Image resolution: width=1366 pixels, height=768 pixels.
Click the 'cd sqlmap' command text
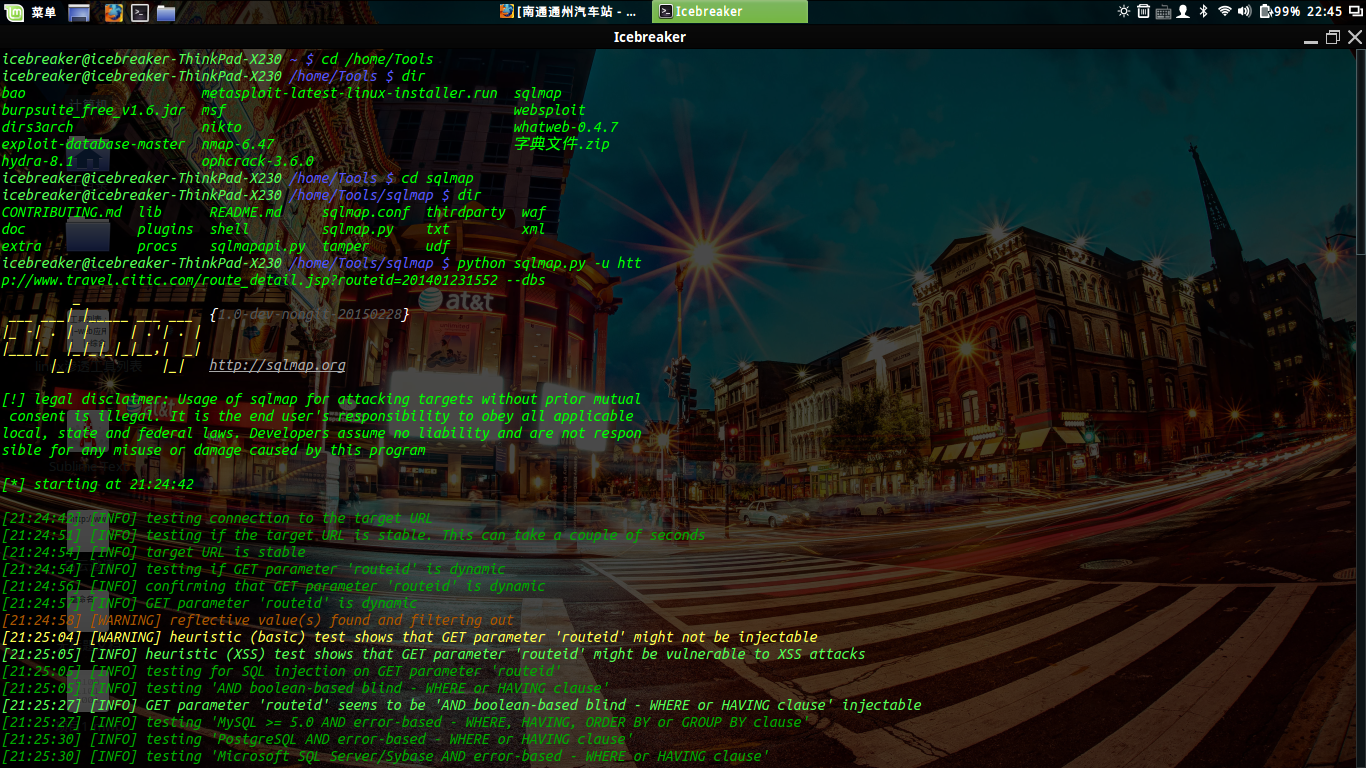pyautogui.click(x=438, y=178)
